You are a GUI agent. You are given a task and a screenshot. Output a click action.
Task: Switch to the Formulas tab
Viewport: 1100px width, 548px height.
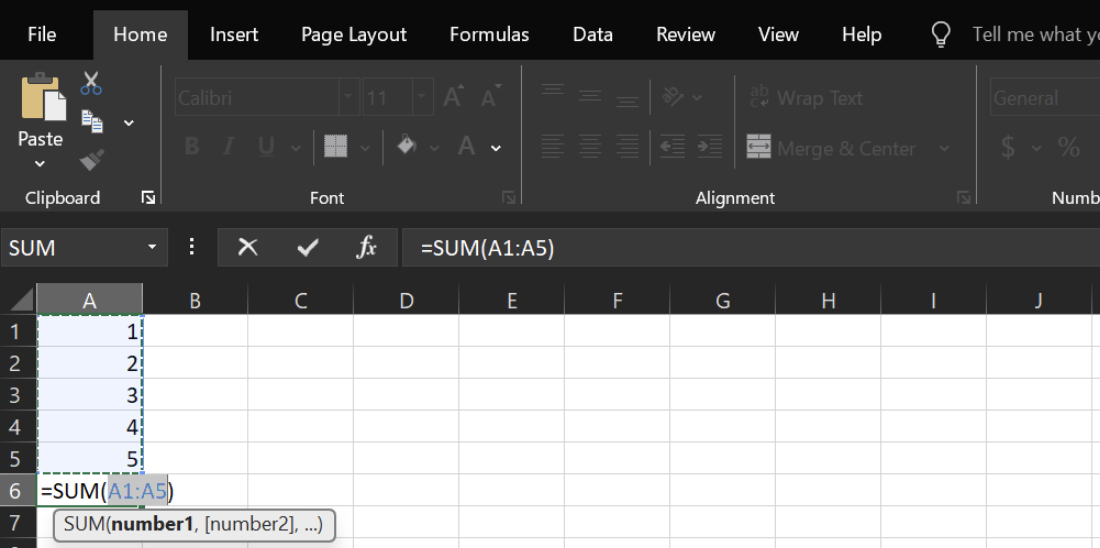pyautogui.click(x=489, y=34)
